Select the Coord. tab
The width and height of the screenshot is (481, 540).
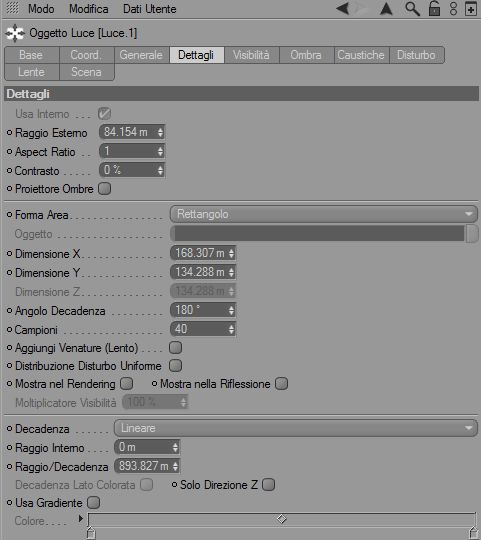click(86, 55)
